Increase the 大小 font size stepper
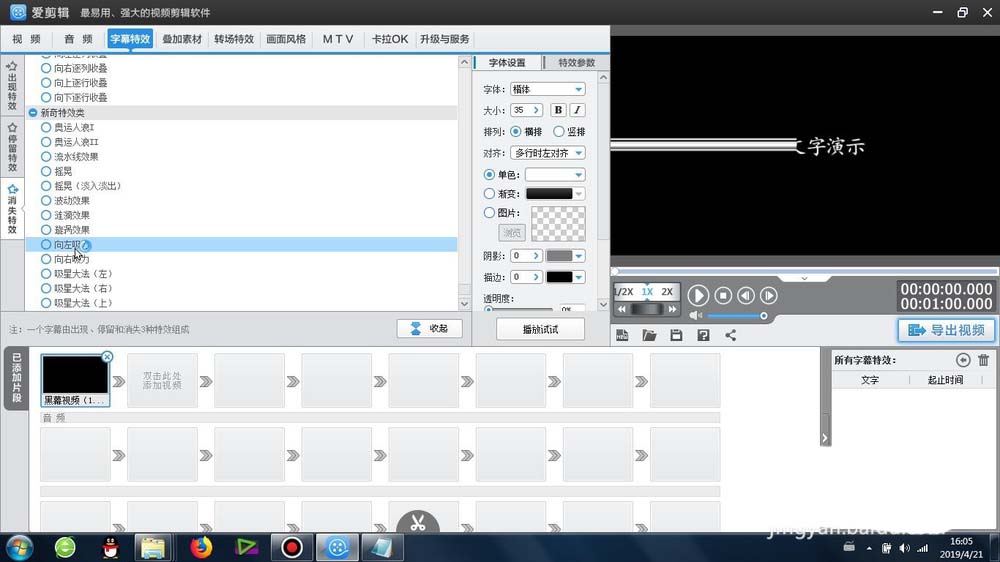1000x562 pixels. point(536,110)
